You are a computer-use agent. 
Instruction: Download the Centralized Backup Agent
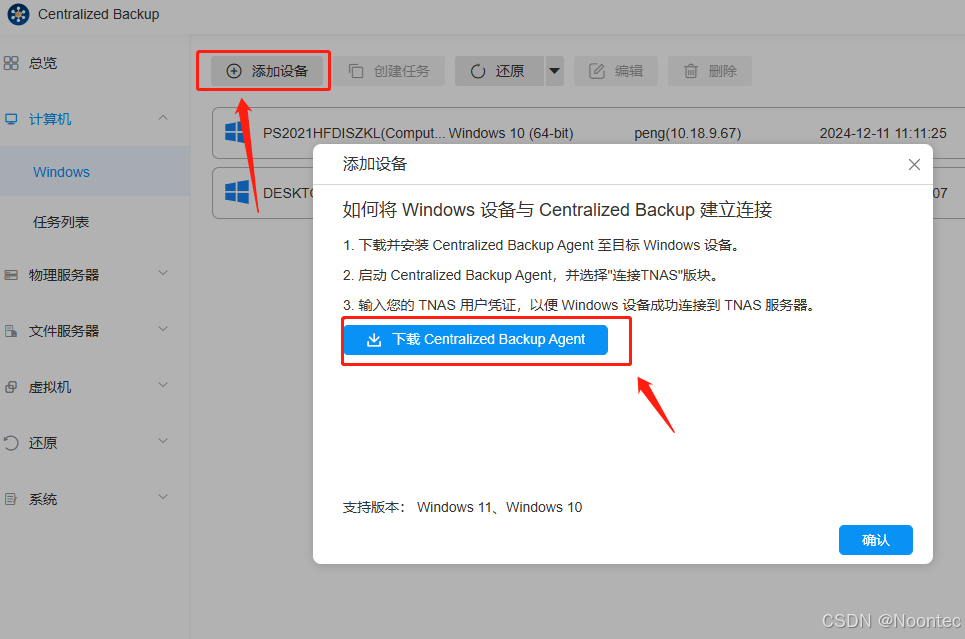click(x=476, y=340)
